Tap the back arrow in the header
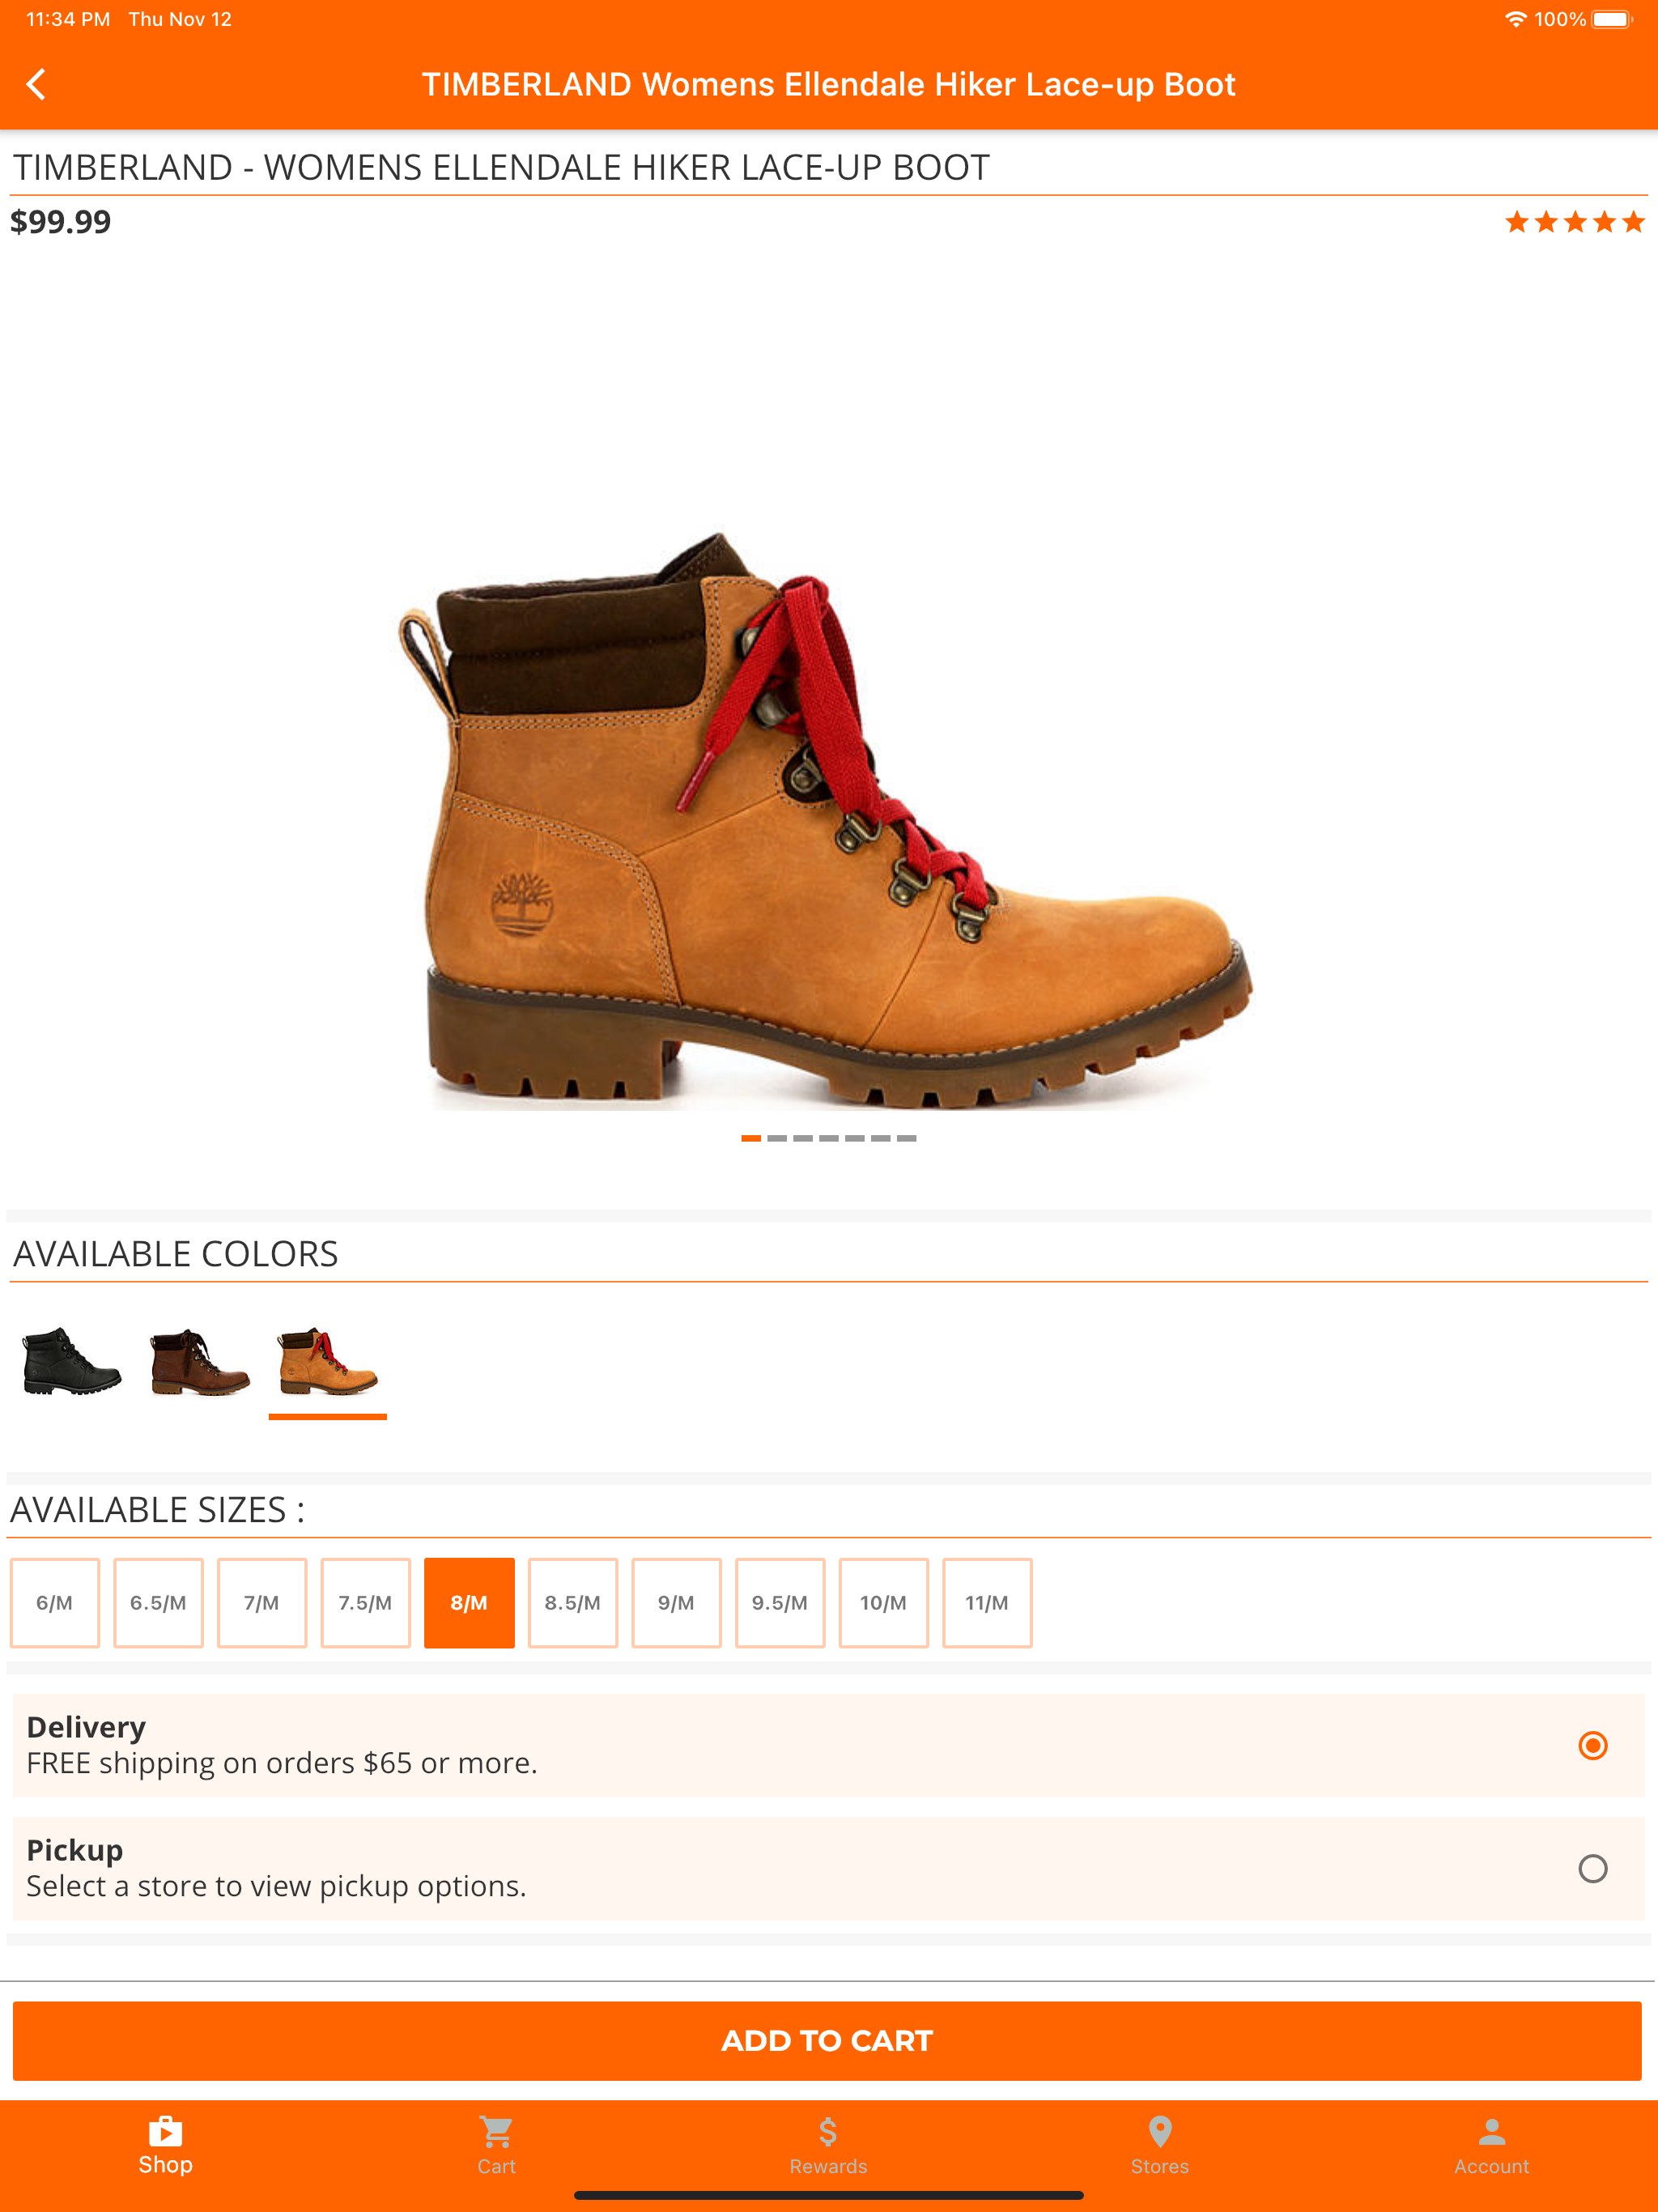This screenshot has width=1658, height=2212. click(36, 84)
